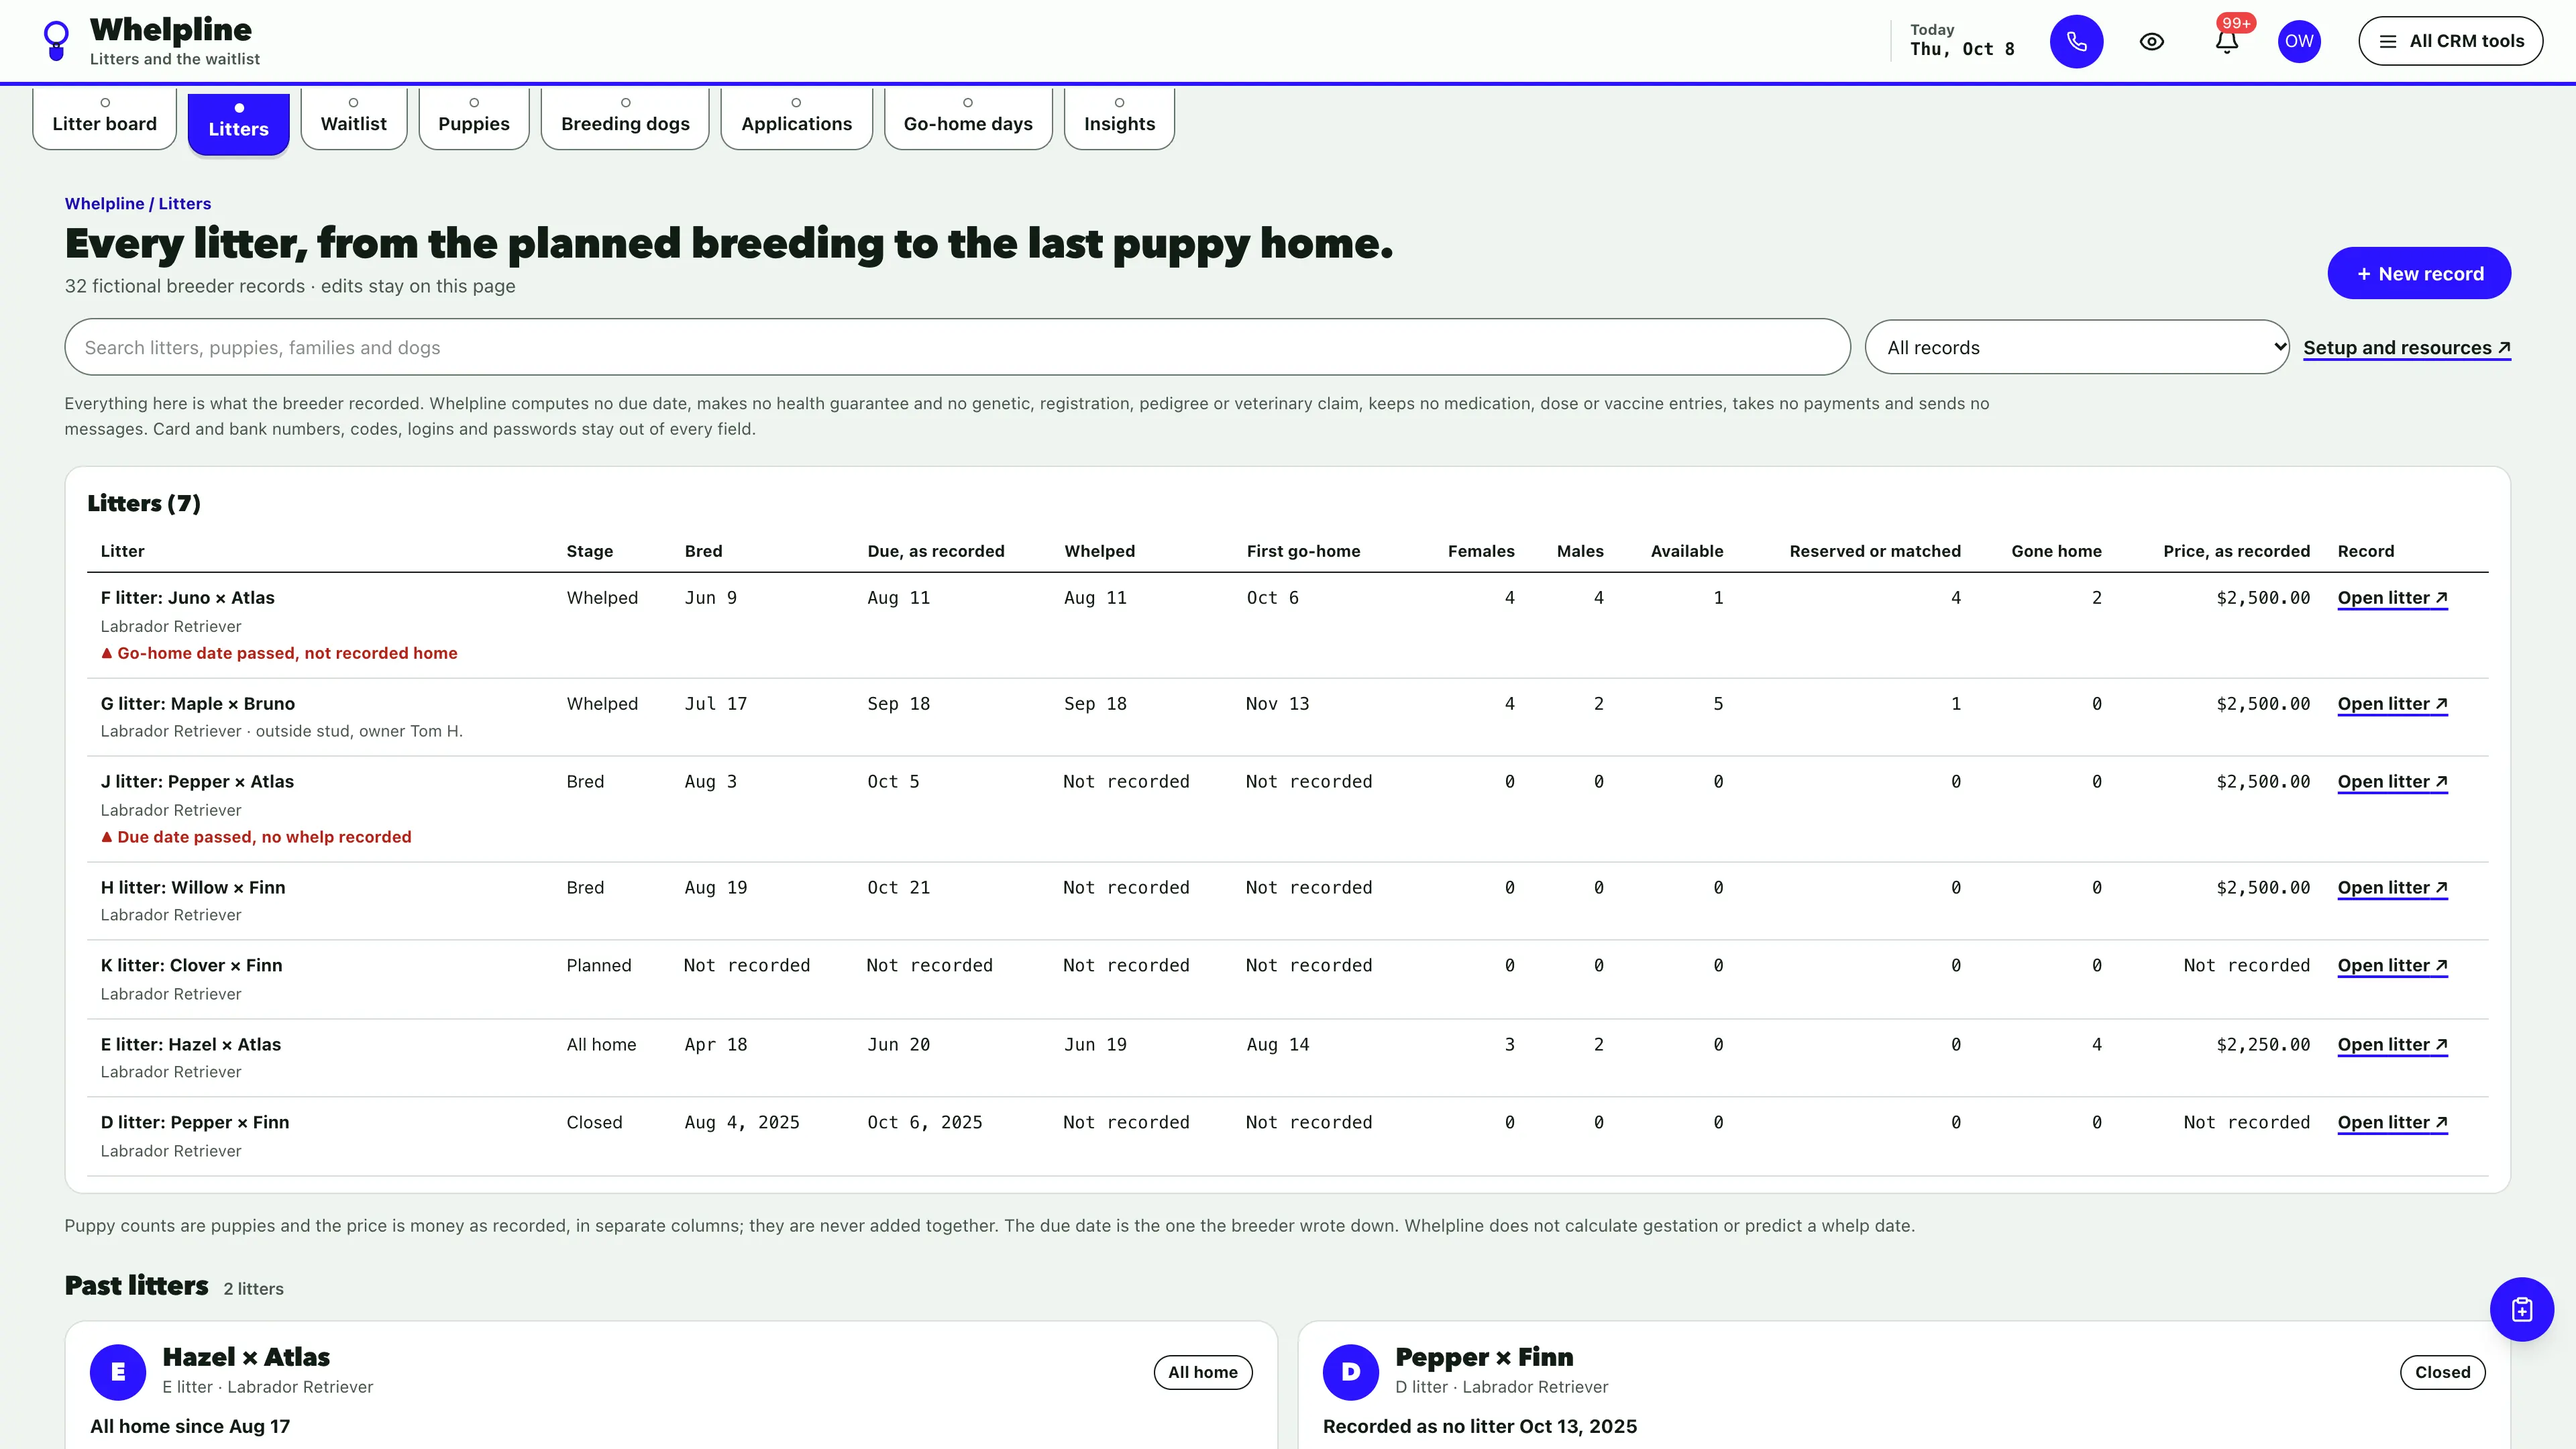The height and width of the screenshot is (1449, 2576).
Task: Click the Price, as recorded column header
Action: [2236, 551]
